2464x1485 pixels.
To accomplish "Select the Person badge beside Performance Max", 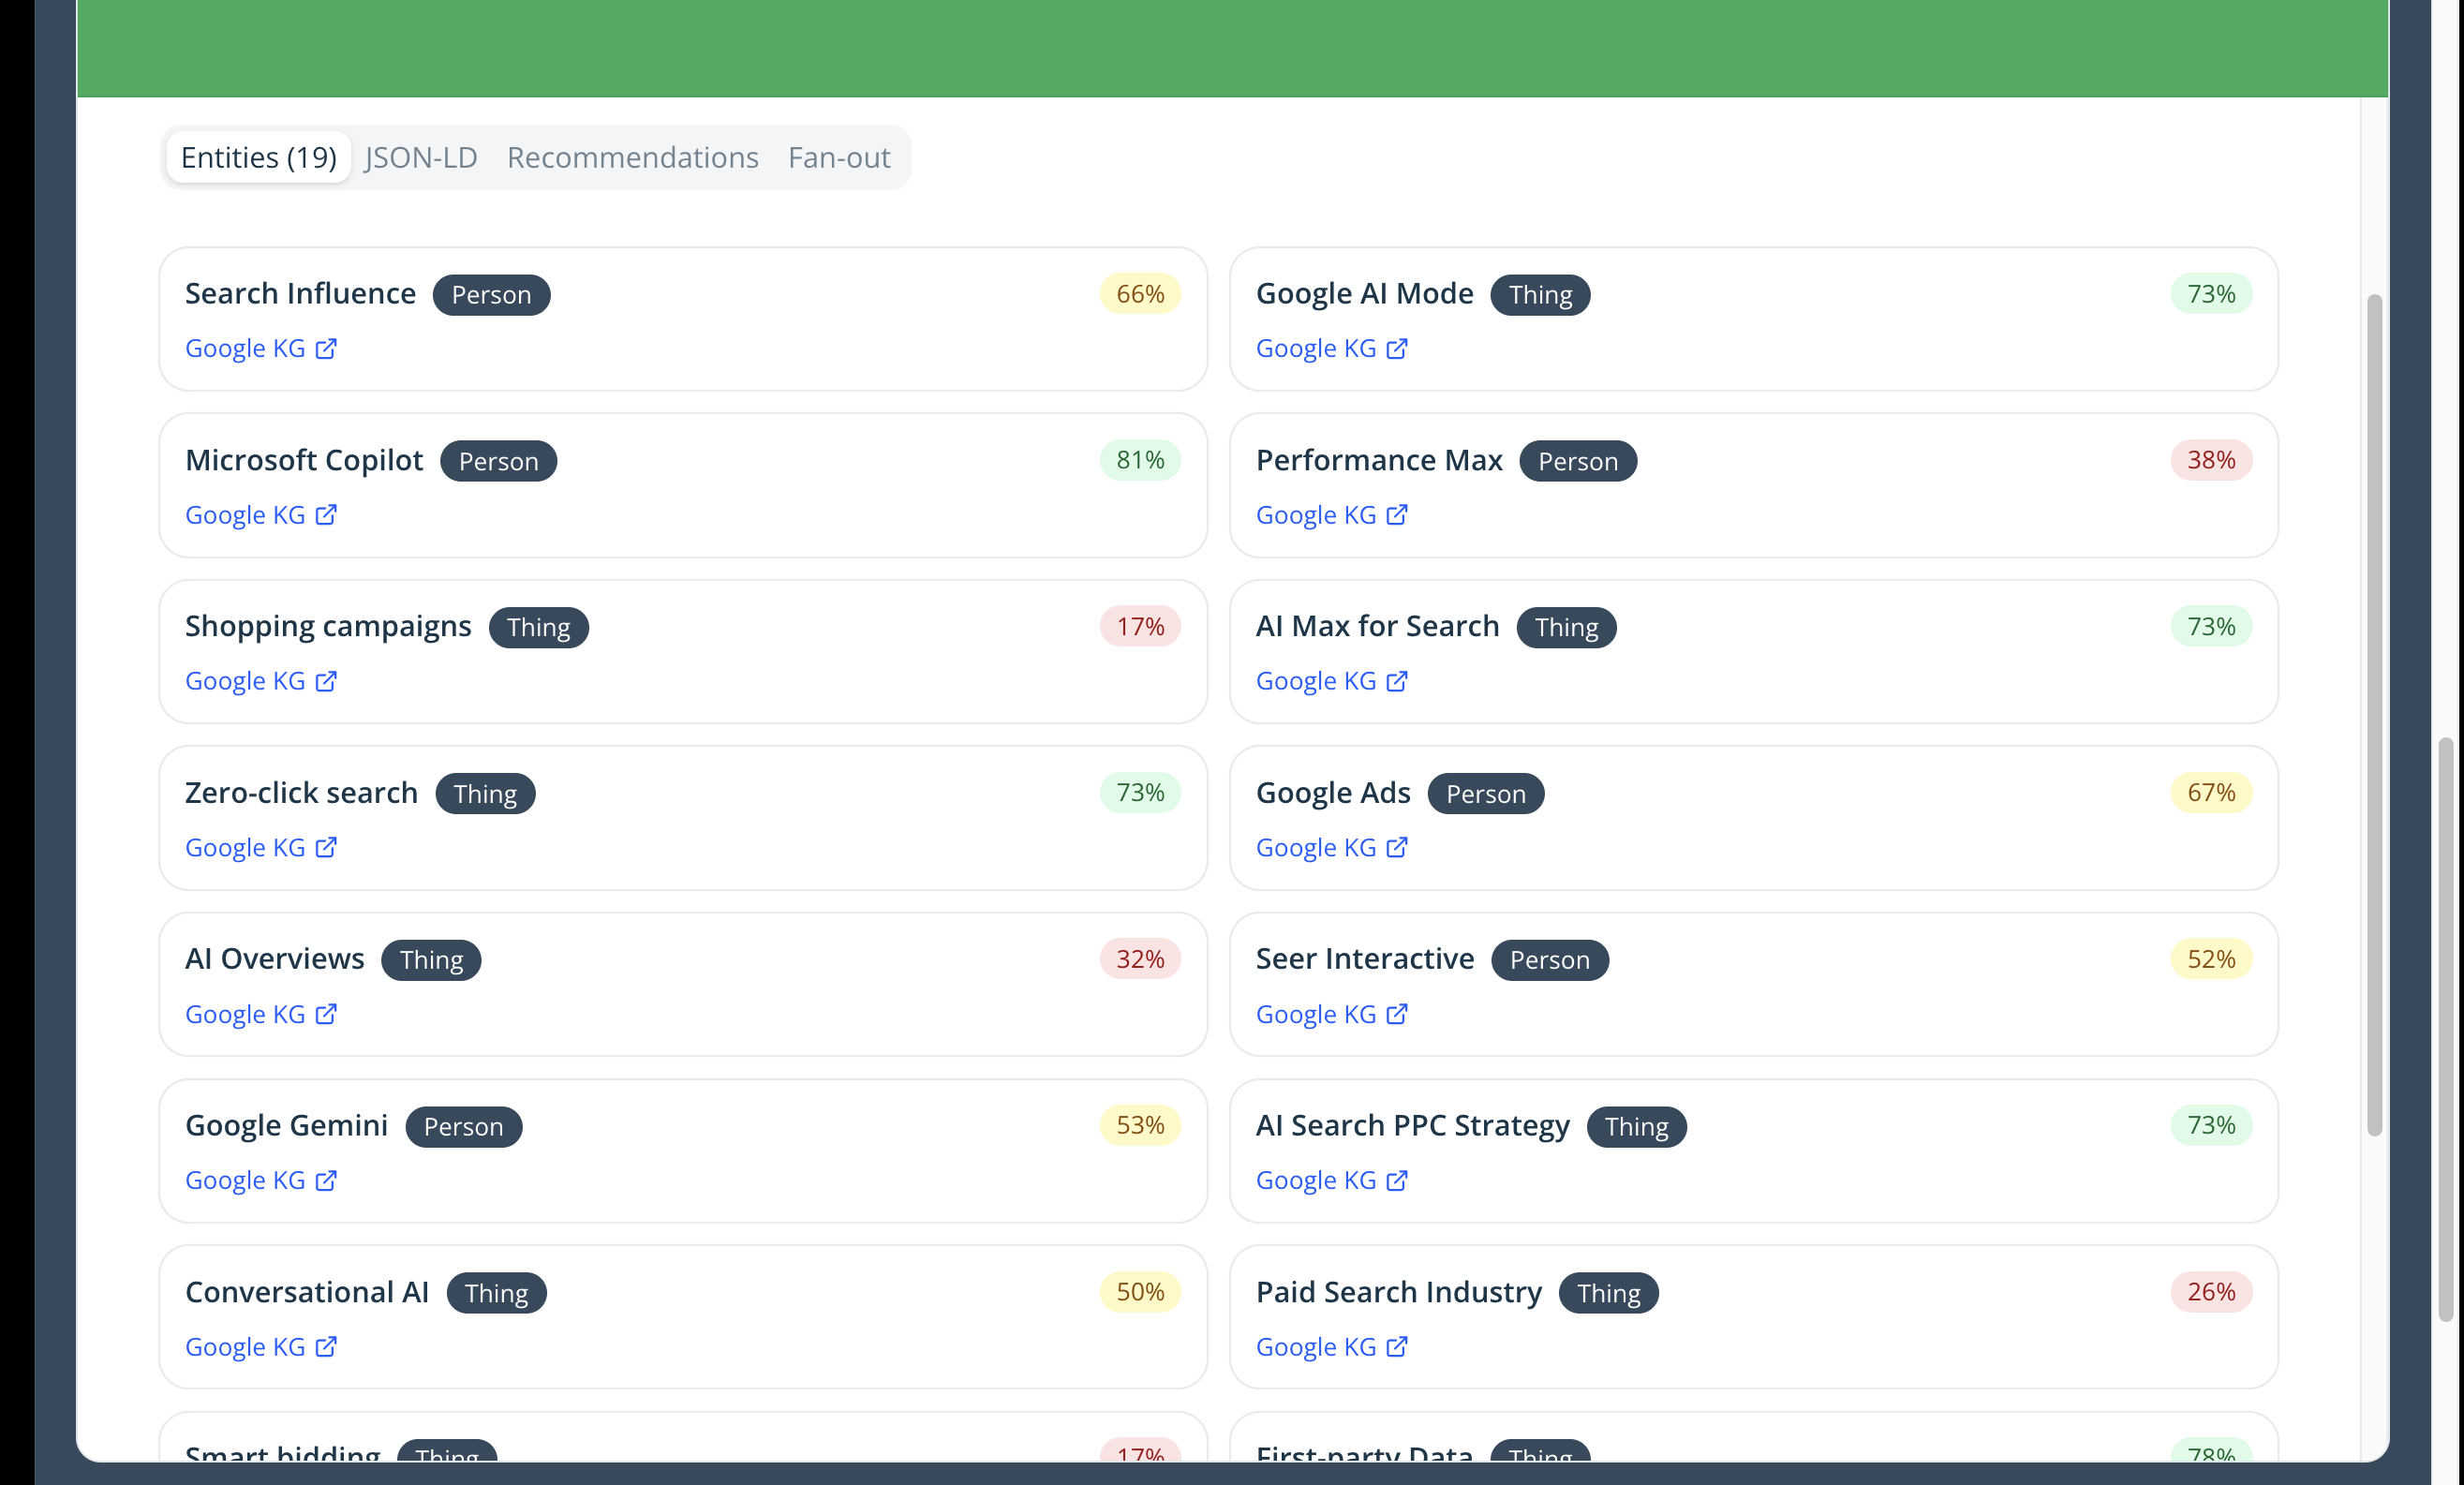I will (1578, 461).
